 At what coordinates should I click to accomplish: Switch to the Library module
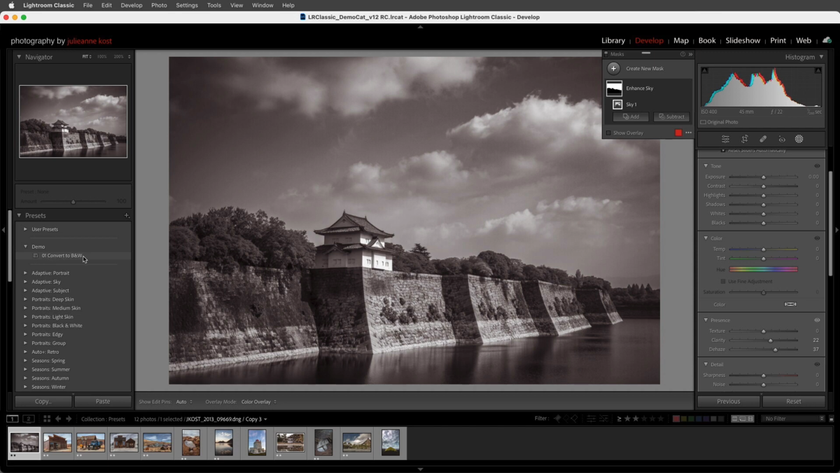pyautogui.click(x=613, y=41)
